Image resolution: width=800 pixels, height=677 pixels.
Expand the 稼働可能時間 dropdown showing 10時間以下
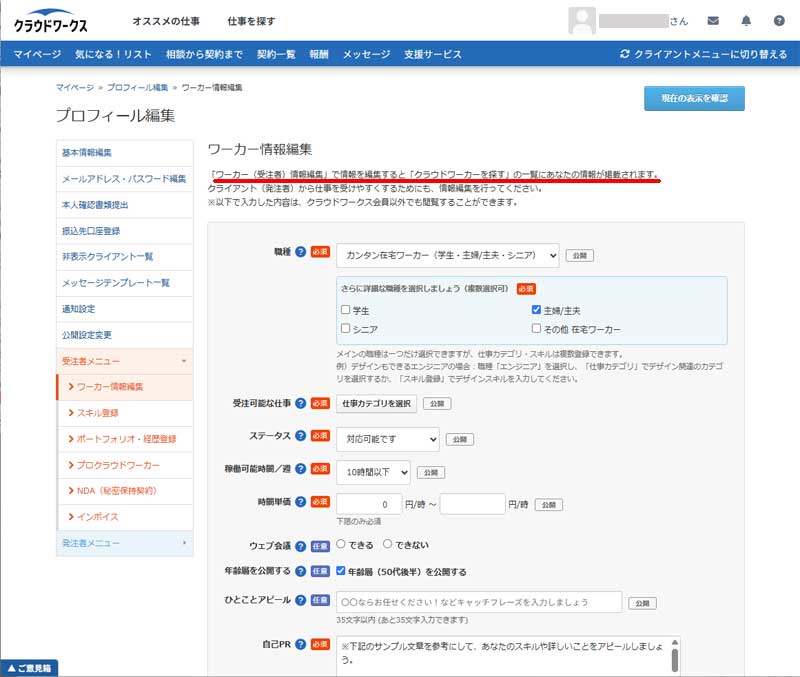[x=373, y=471]
